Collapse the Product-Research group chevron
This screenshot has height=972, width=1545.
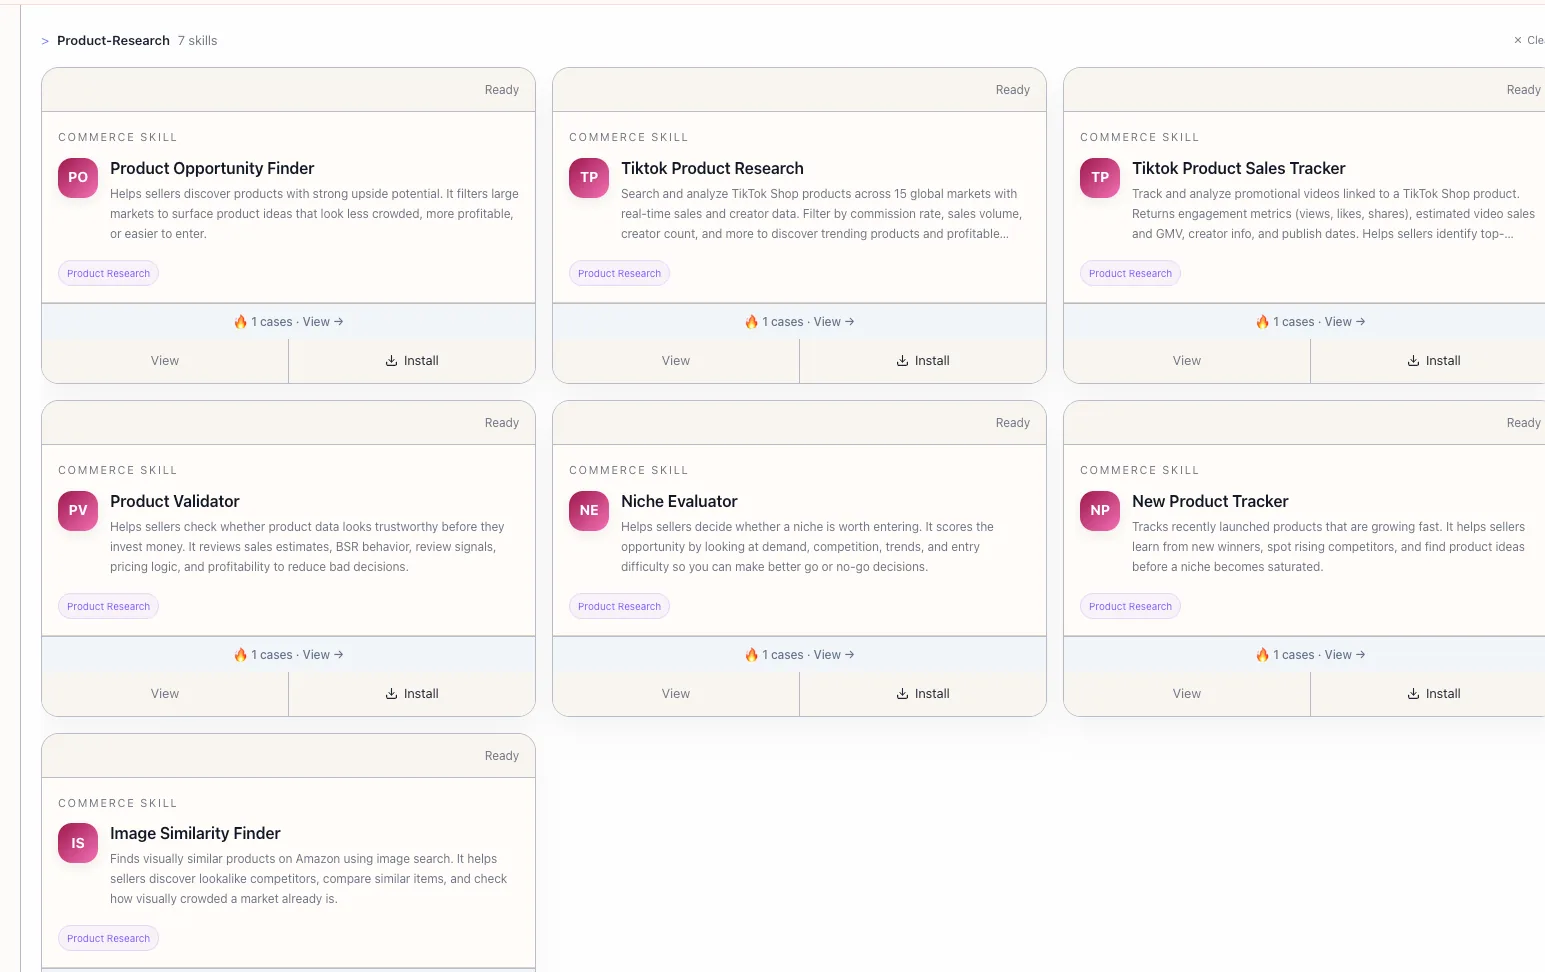coord(45,41)
